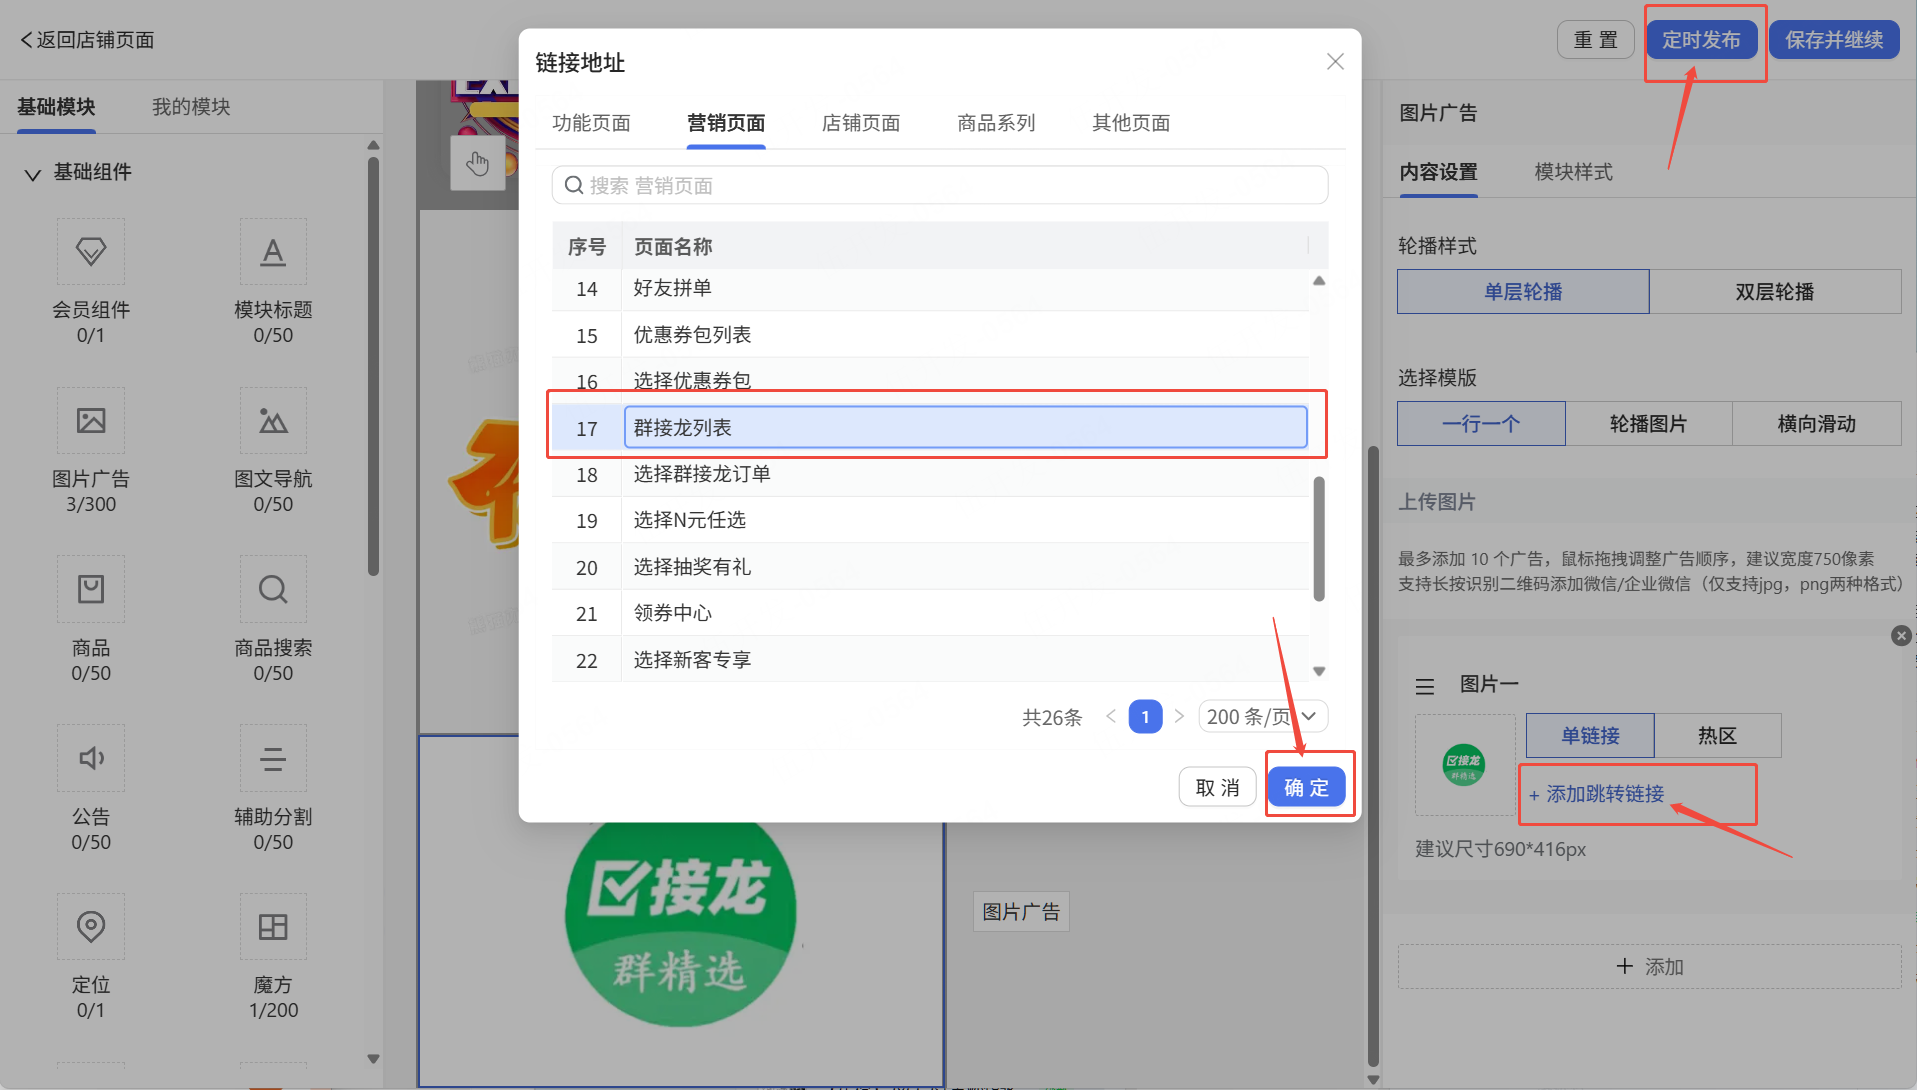Go back to 返回店铺页面
Screen dimensions: 1917x1090
point(87,40)
